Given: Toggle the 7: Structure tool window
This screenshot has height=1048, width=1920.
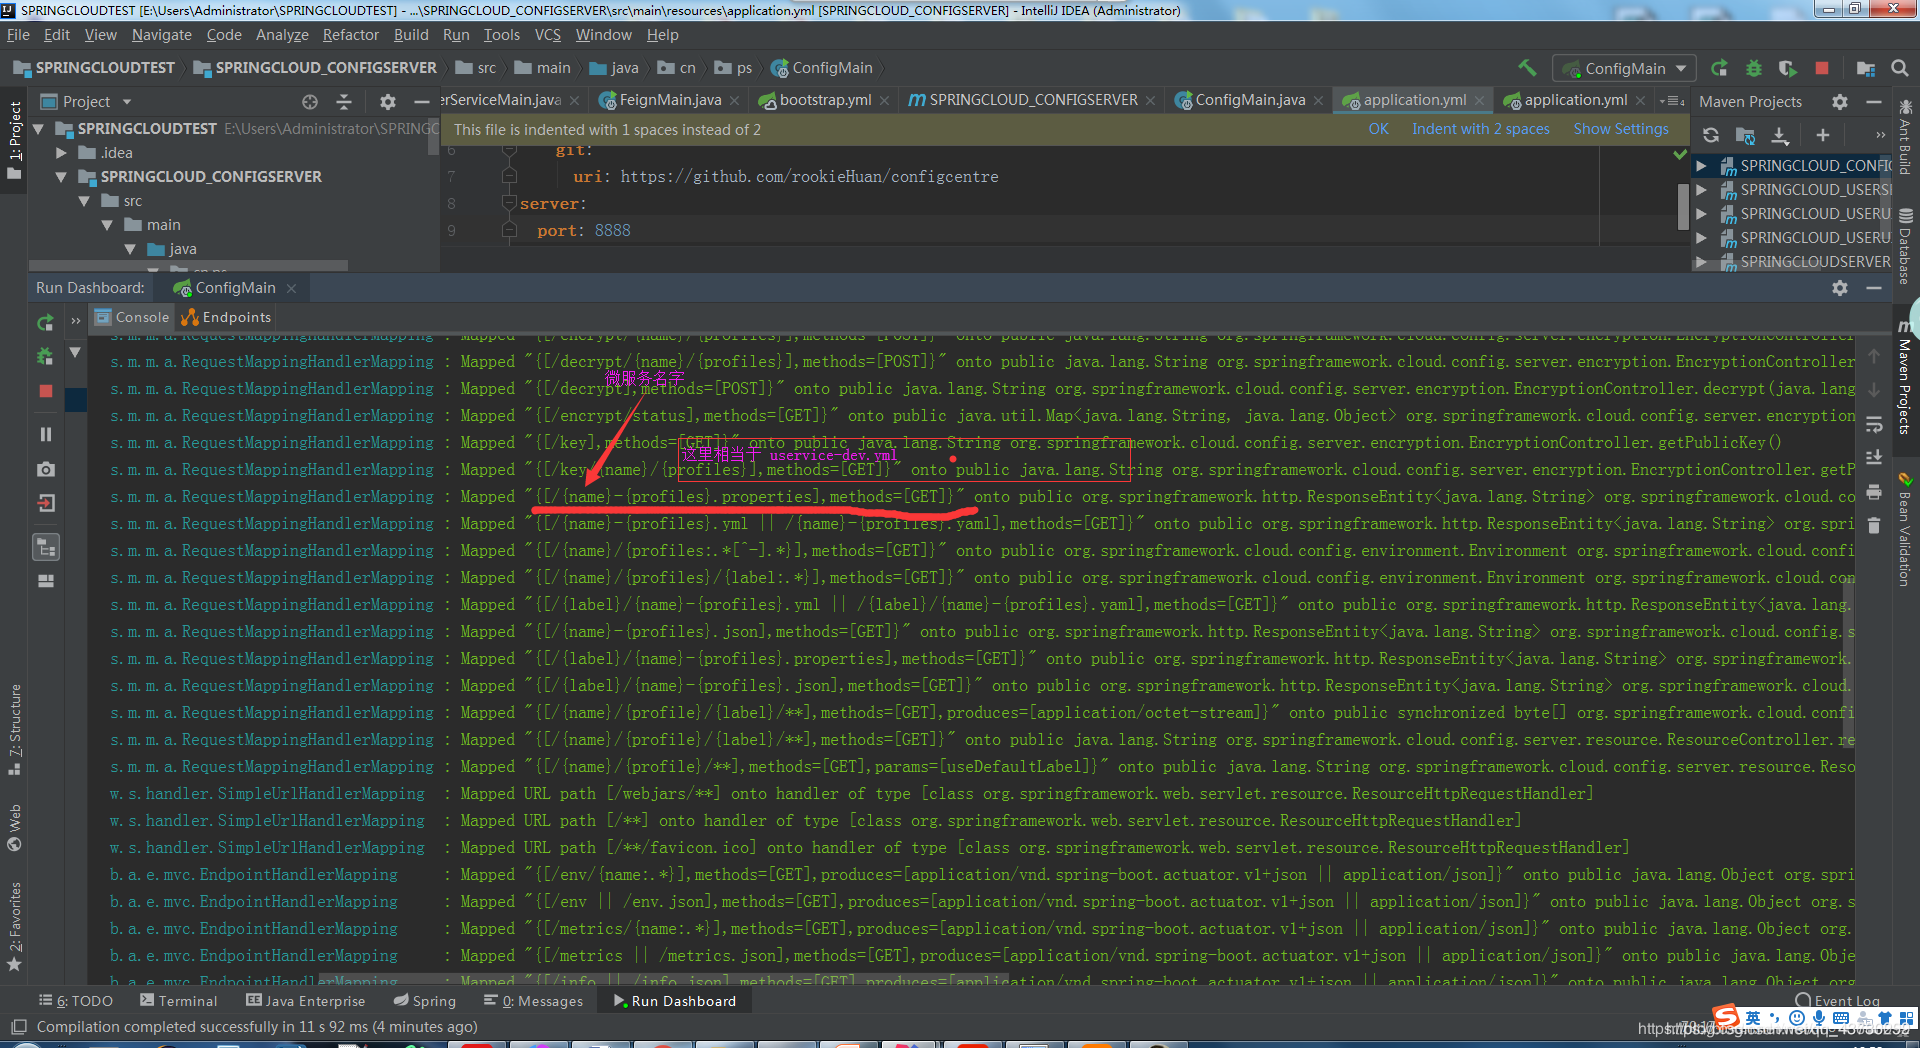Looking at the screenshot, I should click(x=15, y=729).
